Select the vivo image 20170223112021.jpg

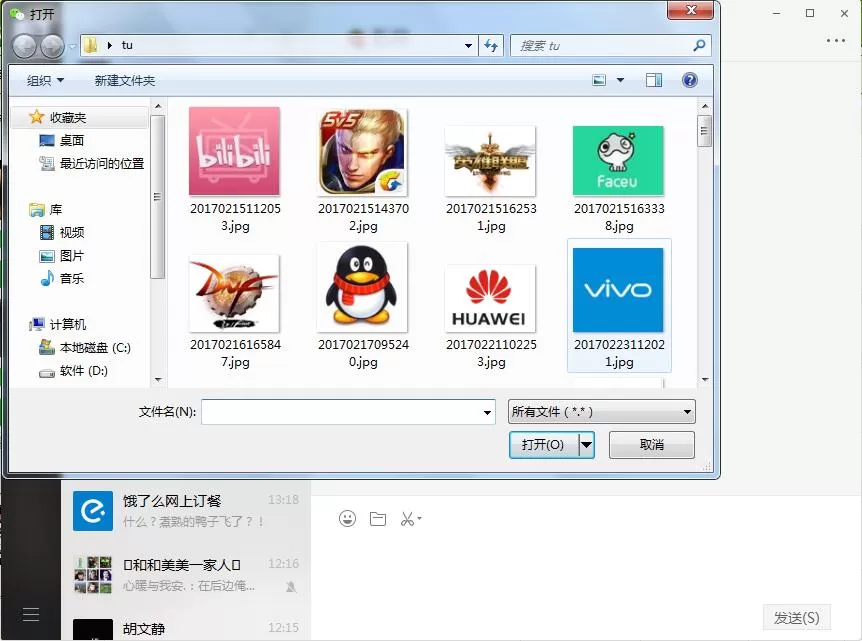[619, 306]
